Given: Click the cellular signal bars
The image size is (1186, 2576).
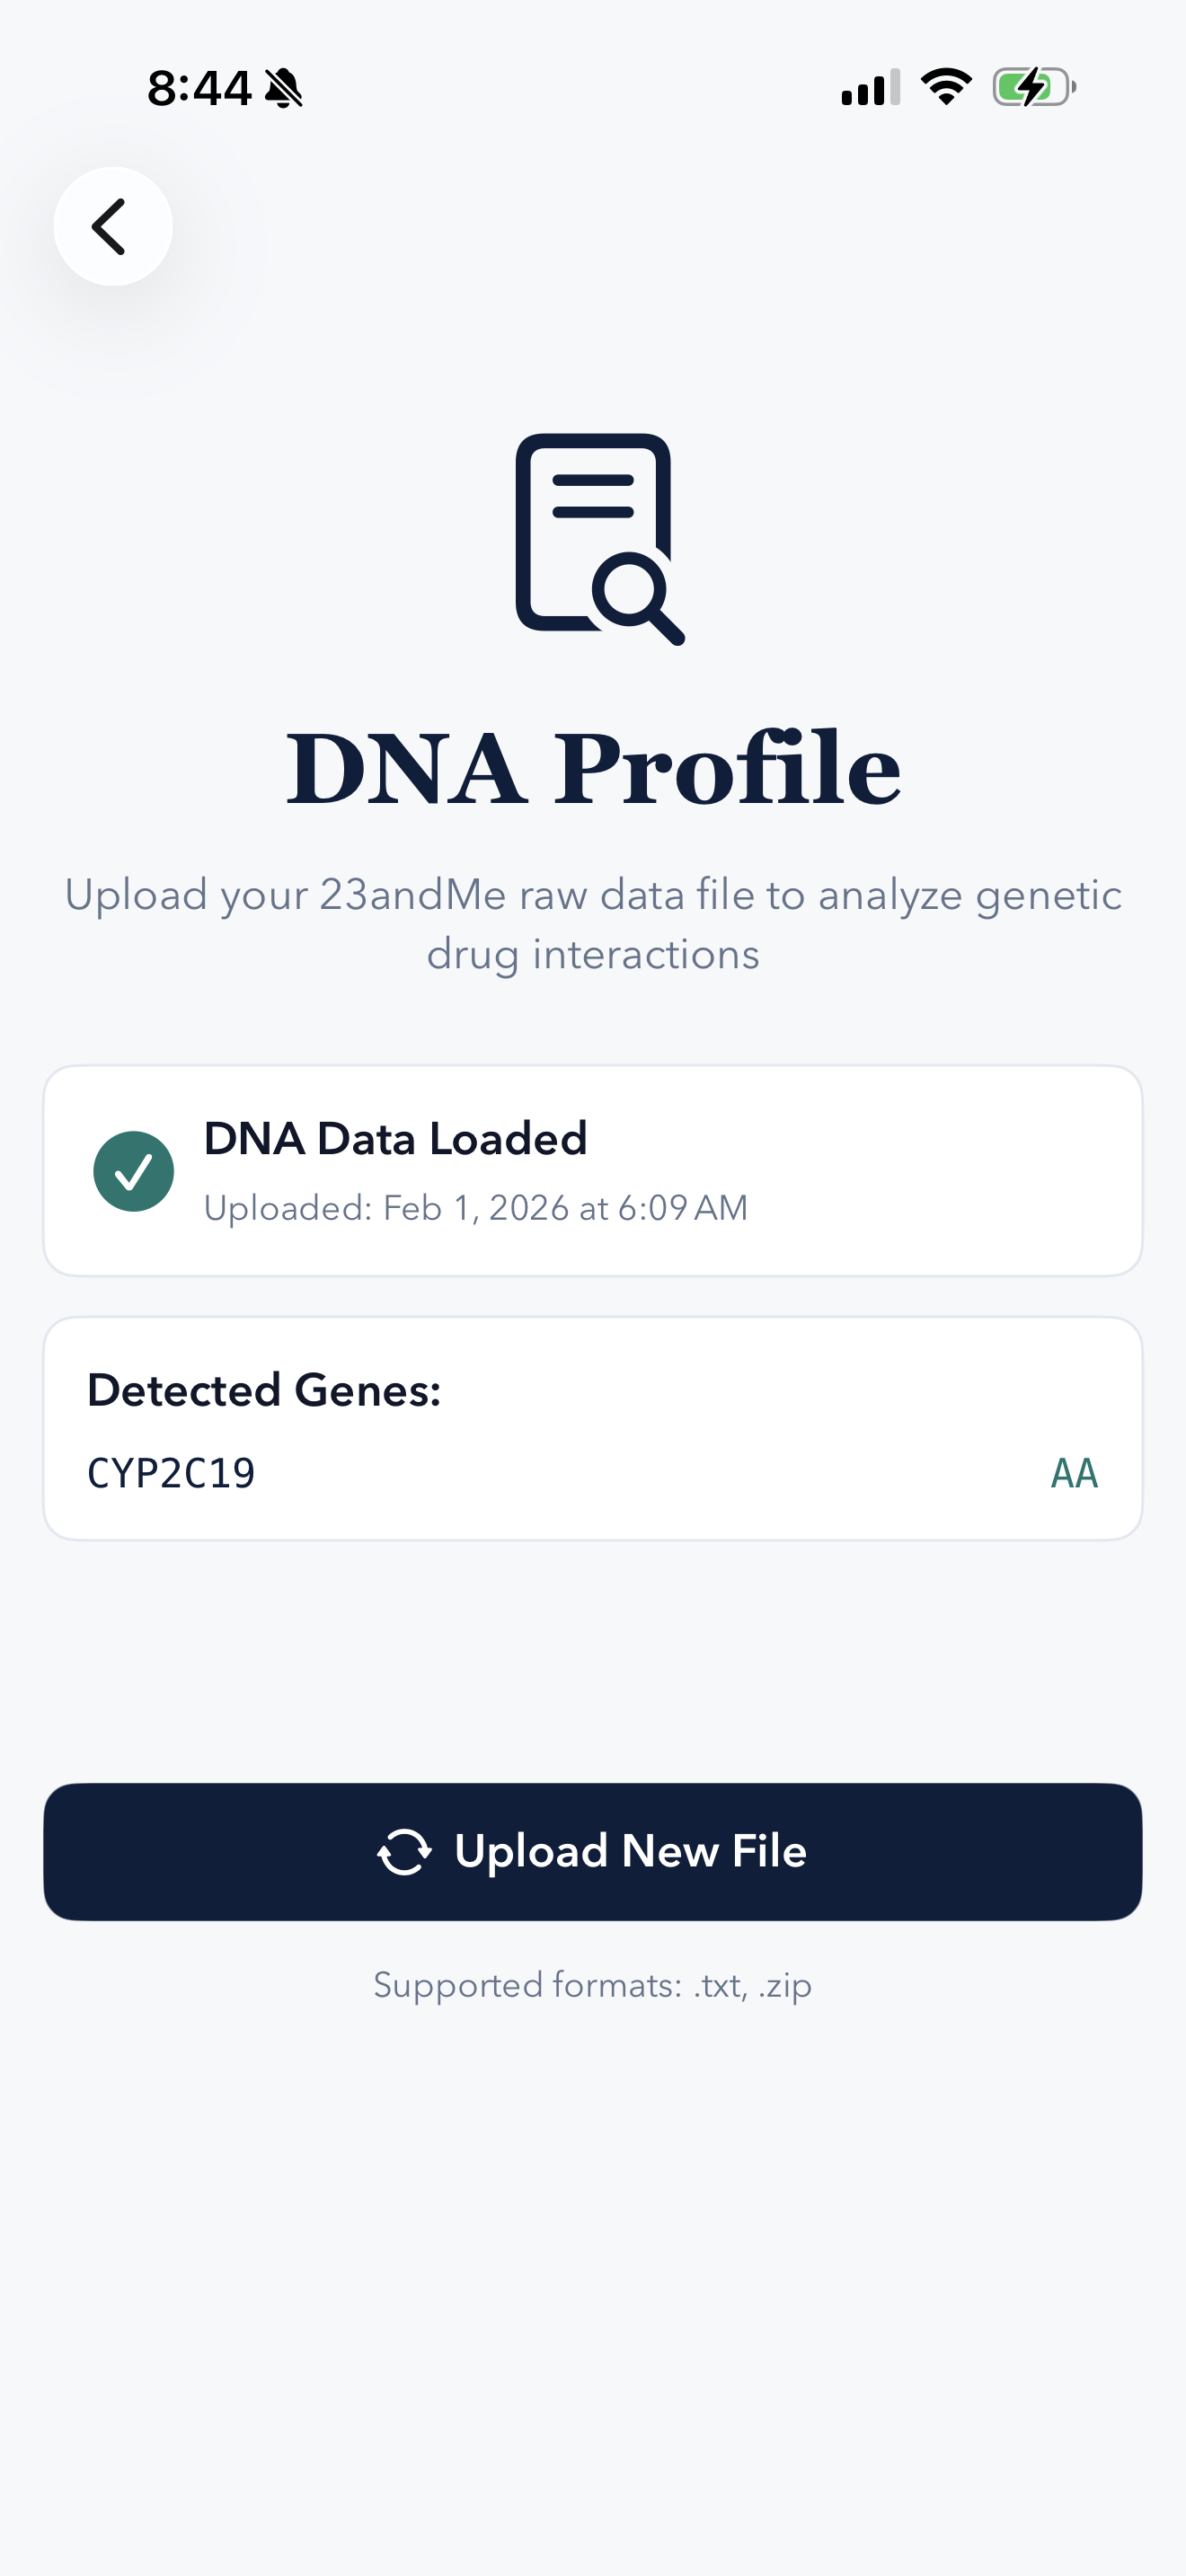Looking at the screenshot, I should [x=870, y=87].
